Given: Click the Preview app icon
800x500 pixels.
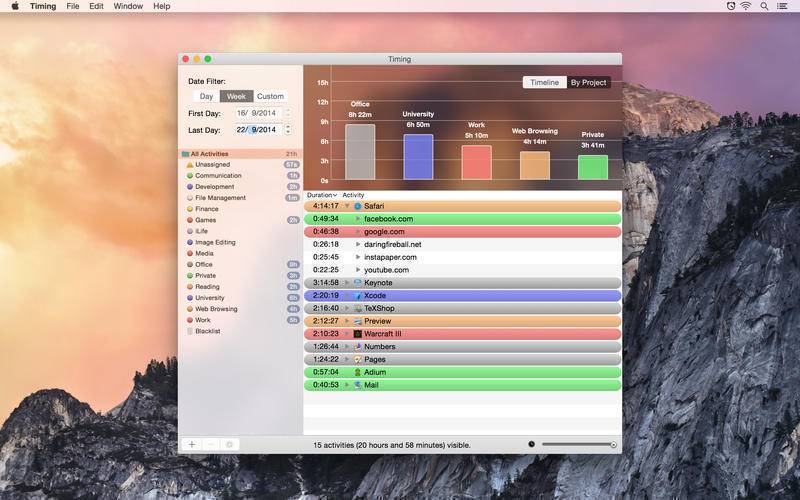Looking at the screenshot, I should pos(358,321).
